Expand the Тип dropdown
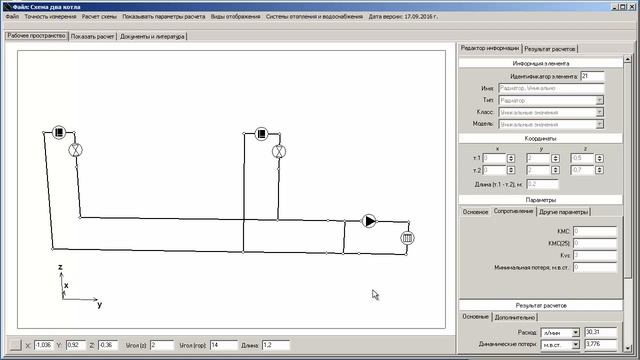This screenshot has height=360, width=640. click(599, 100)
